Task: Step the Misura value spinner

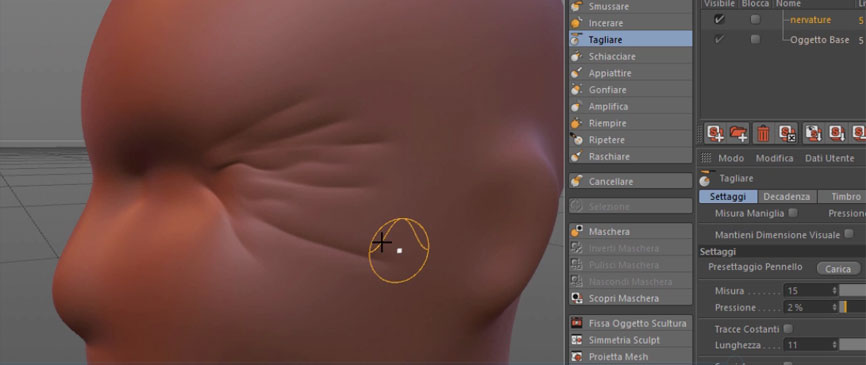Action: coord(835,290)
